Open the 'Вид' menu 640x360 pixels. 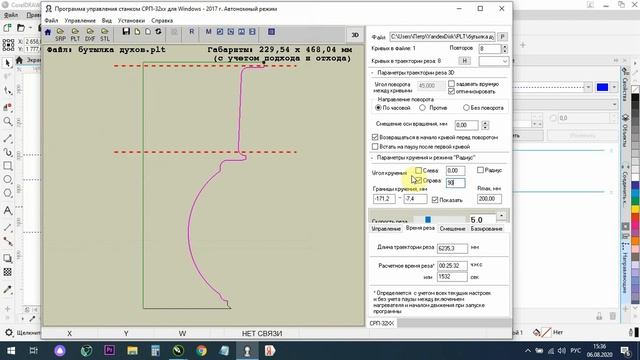pyautogui.click(x=107, y=20)
